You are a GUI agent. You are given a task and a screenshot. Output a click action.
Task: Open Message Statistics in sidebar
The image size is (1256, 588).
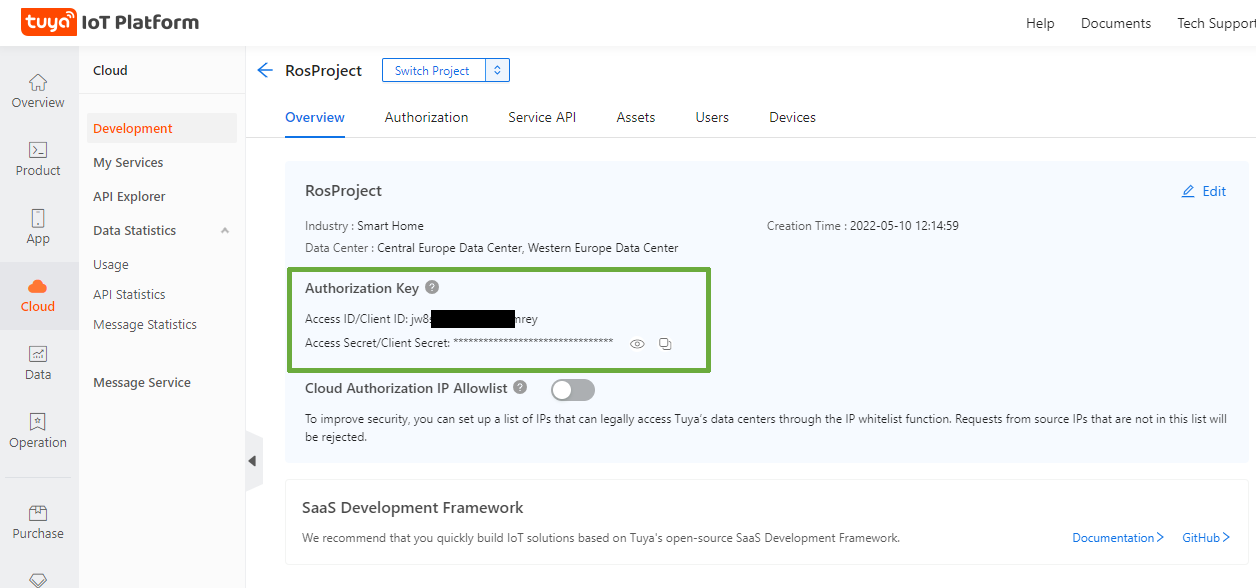click(145, 325)
